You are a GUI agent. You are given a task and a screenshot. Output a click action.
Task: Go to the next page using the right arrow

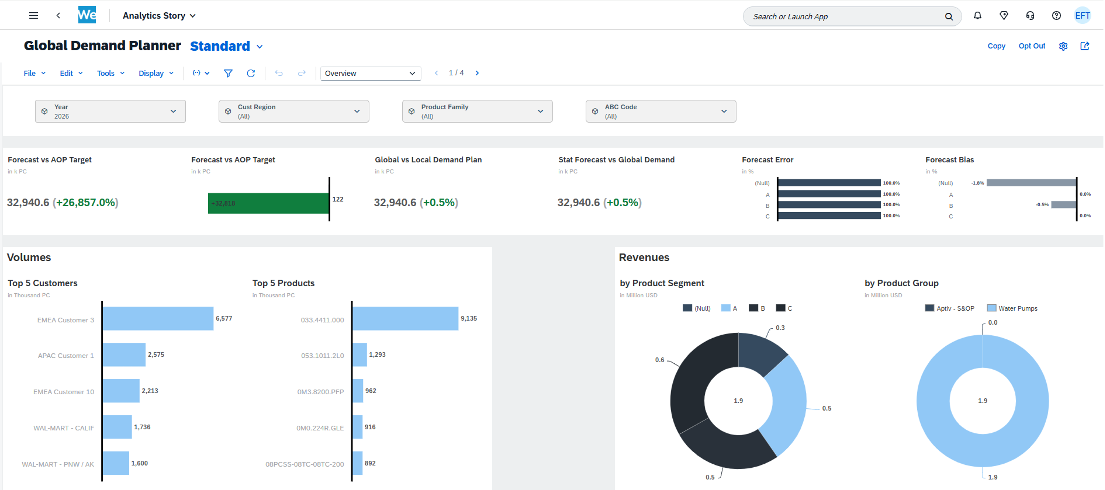pyautogui.click(x=477, y=73)
